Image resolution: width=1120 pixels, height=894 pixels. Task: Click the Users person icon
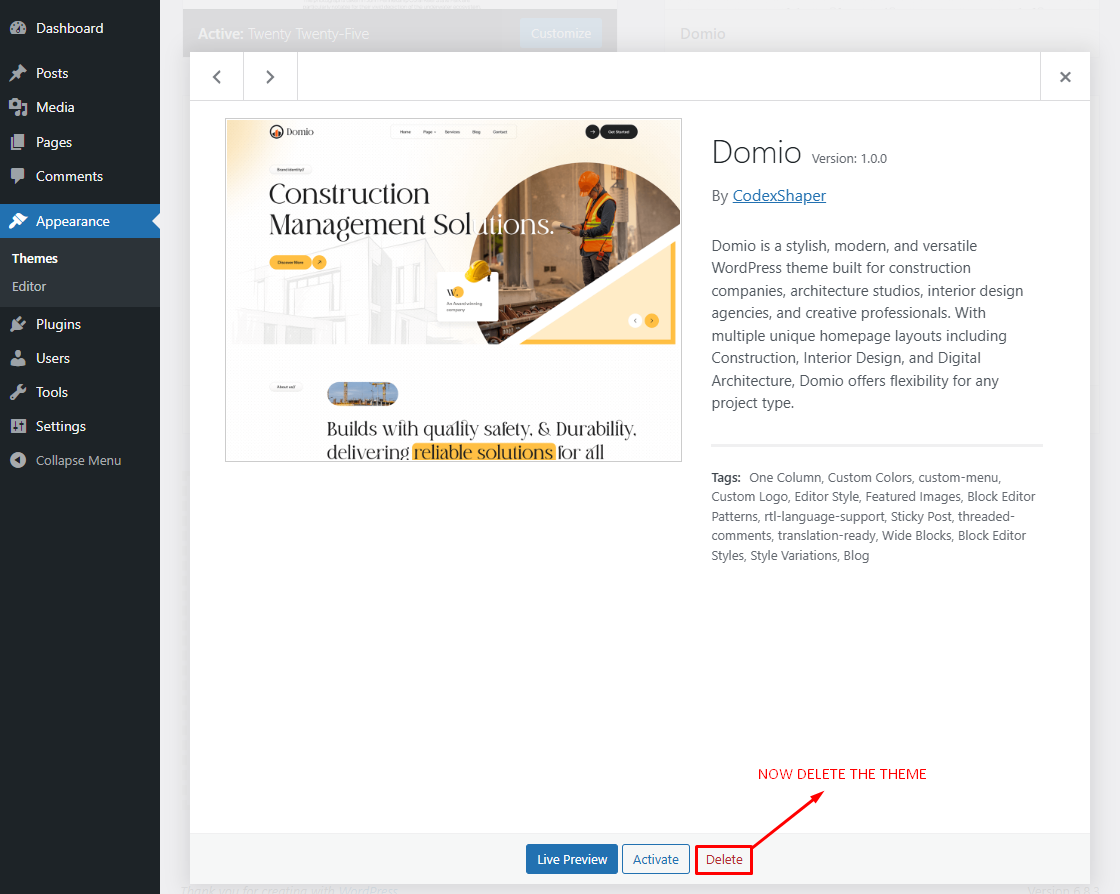pyautogui.click(x=18, y=358)
